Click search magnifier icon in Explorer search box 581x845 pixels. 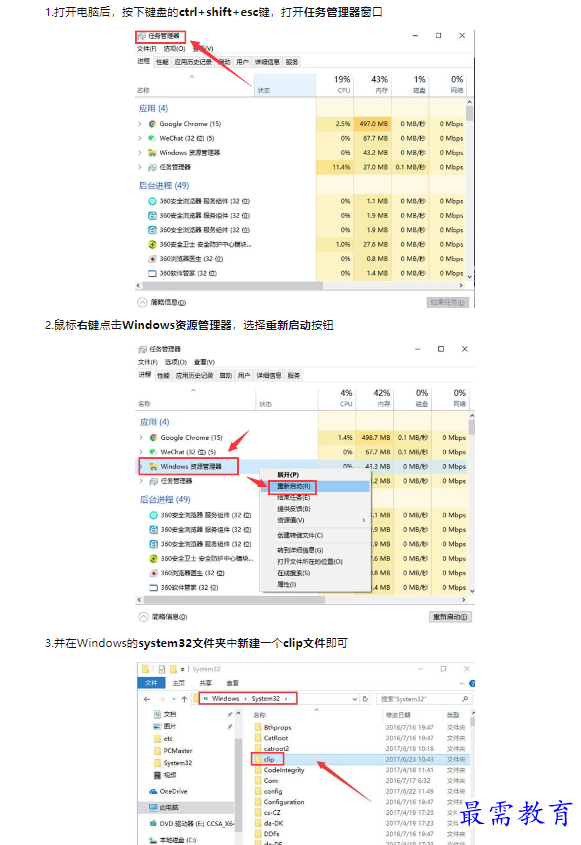point(465,699)
